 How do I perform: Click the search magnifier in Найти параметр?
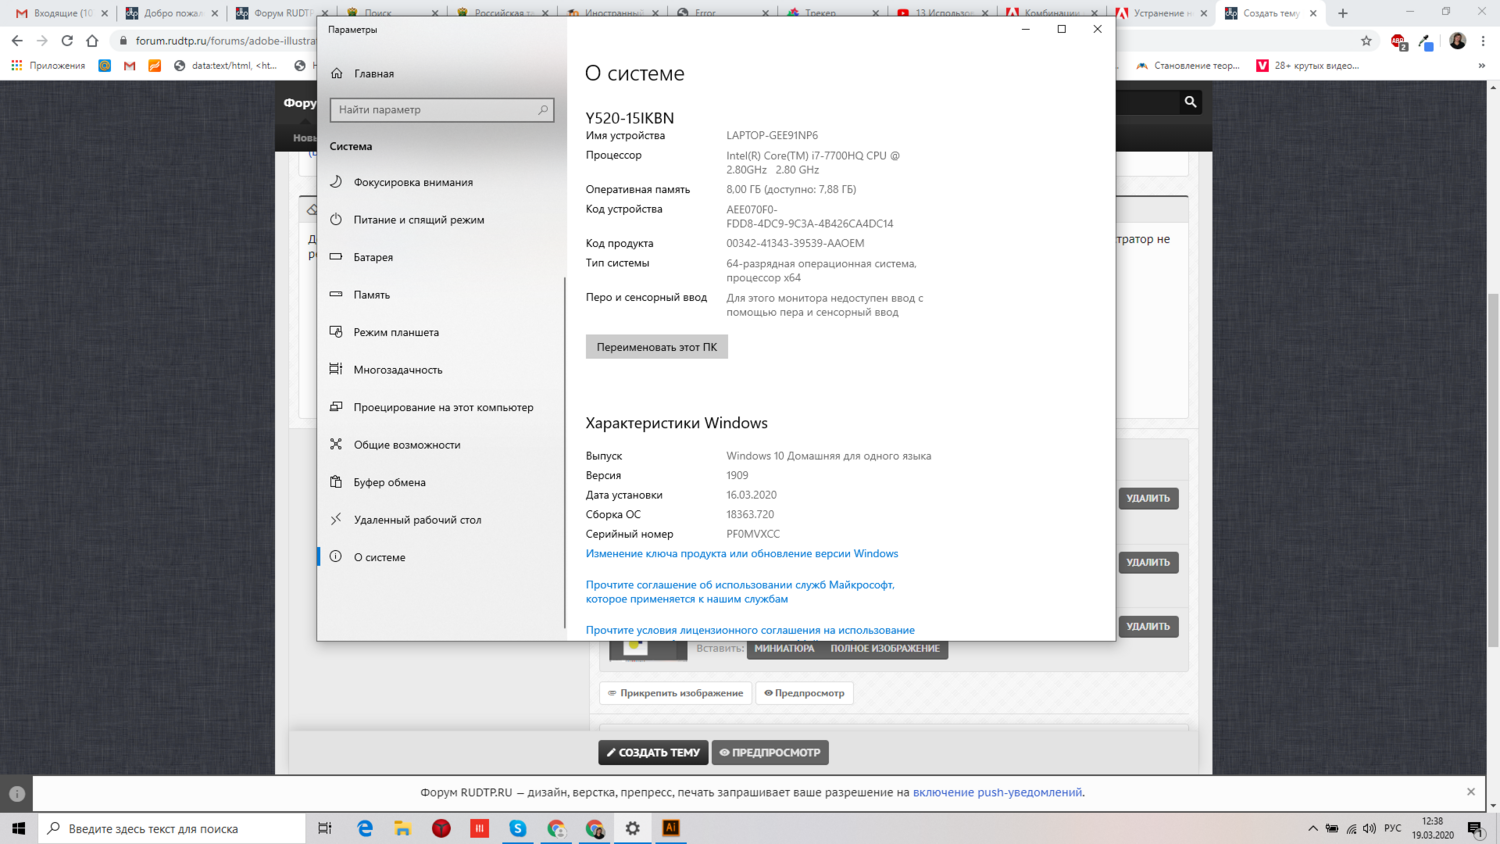pyautogui.click(x=543, y=110)
